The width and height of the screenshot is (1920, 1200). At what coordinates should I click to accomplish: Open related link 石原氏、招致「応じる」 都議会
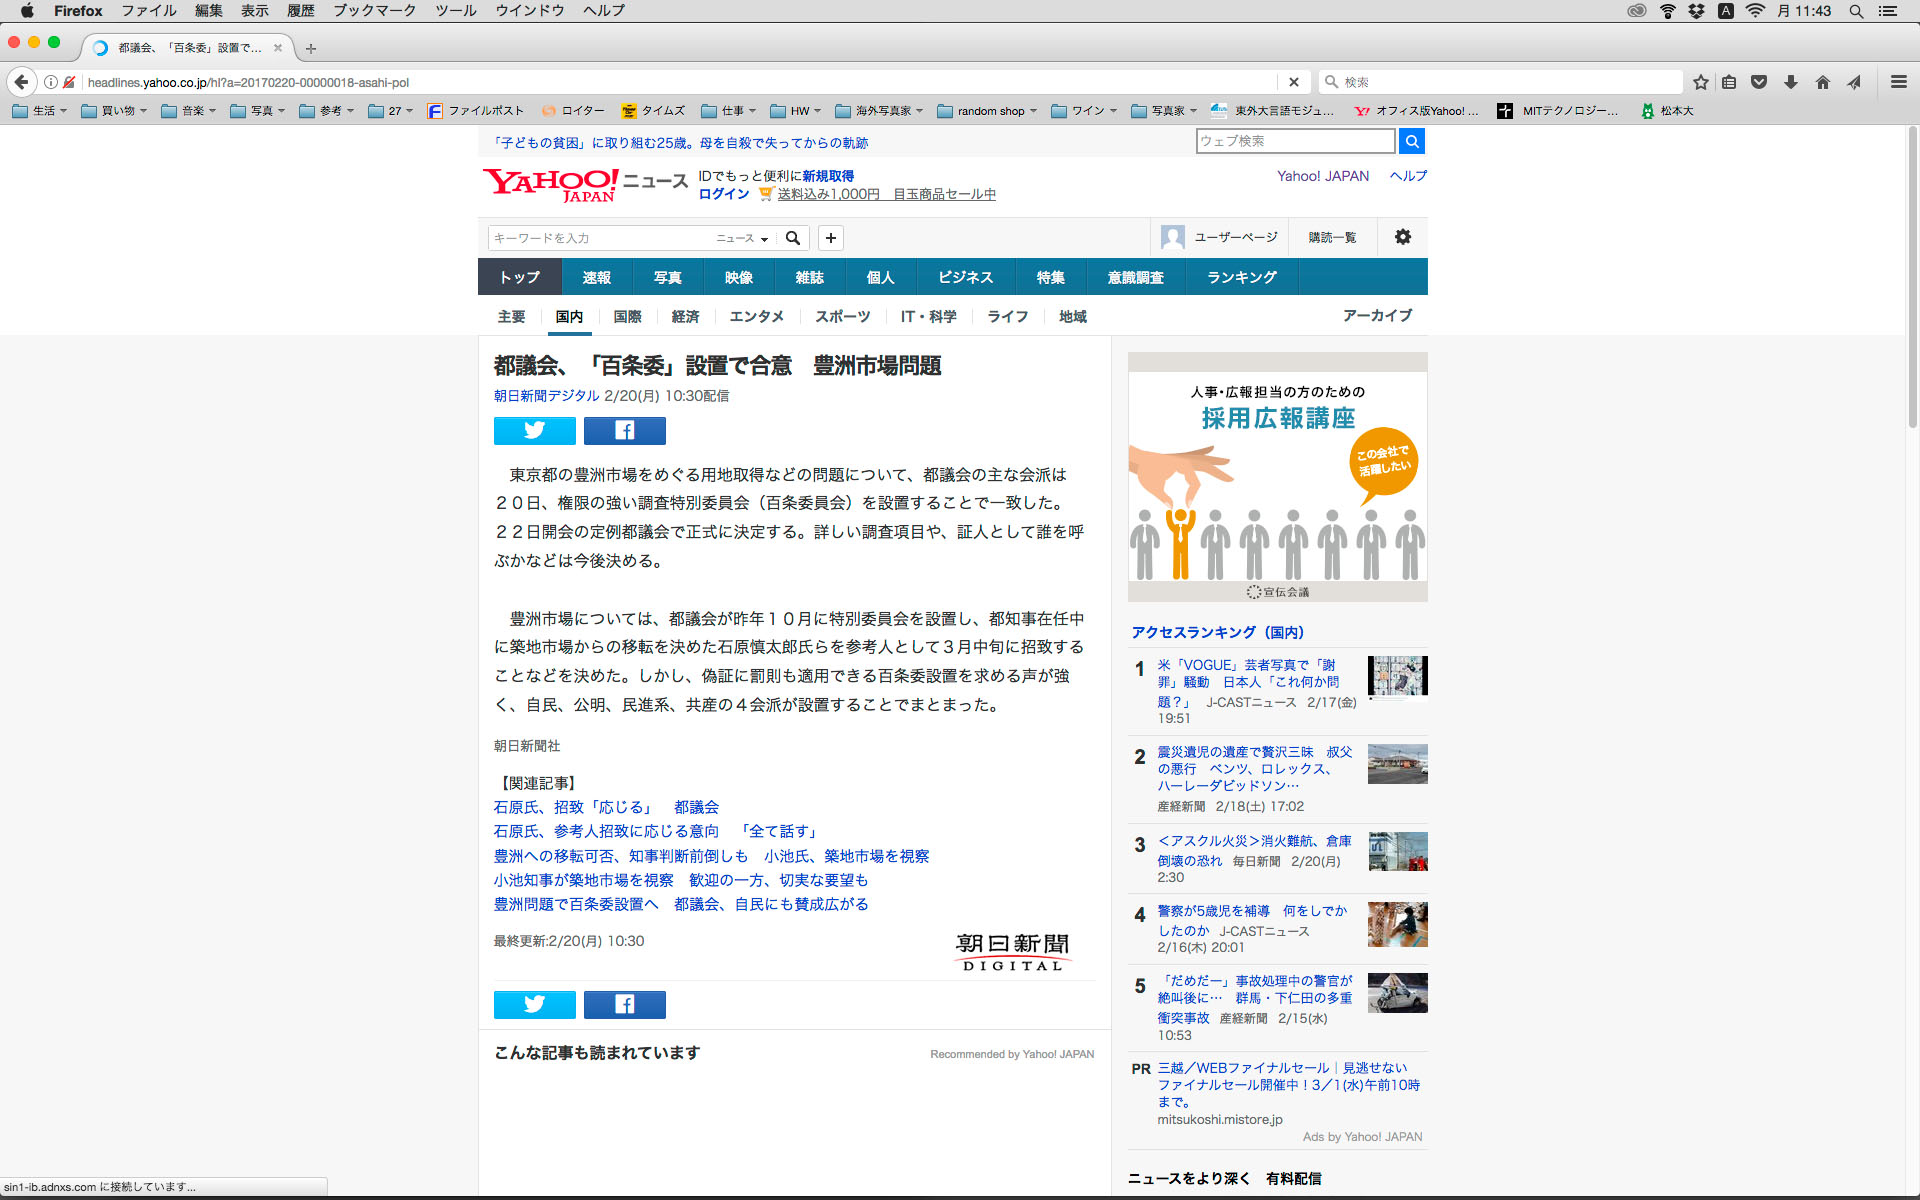(605, 807)
